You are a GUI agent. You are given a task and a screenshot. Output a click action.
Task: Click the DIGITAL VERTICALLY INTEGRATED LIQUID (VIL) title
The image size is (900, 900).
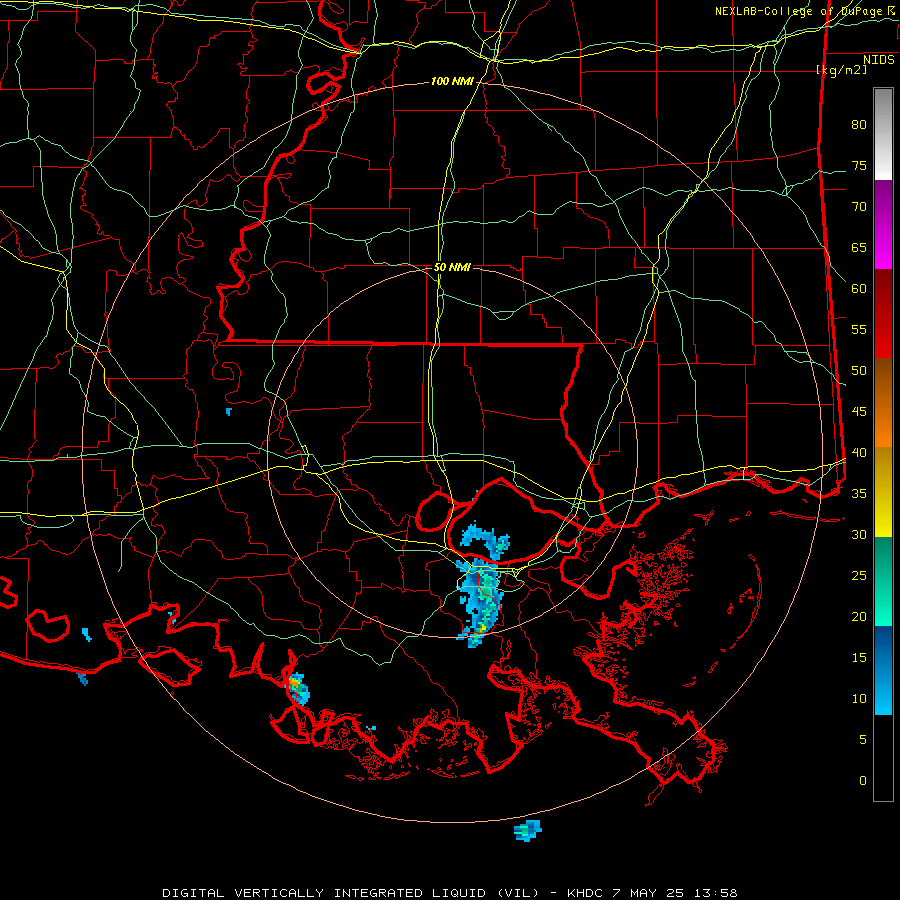pos(351,893)
